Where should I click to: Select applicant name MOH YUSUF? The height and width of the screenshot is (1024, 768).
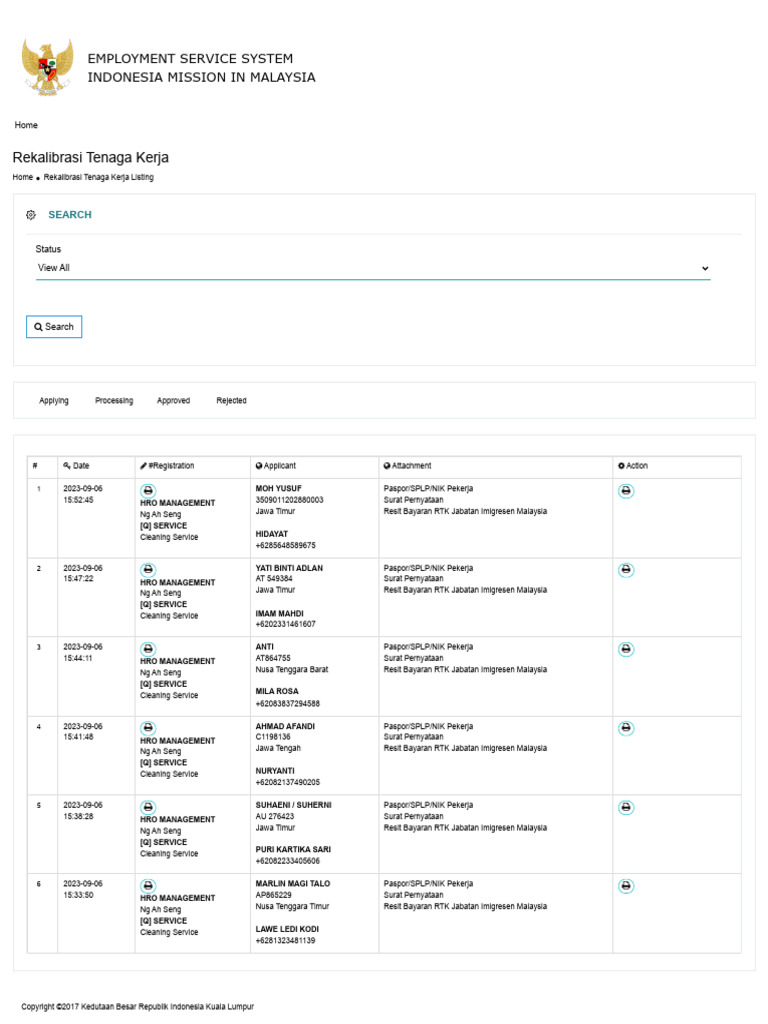pyautogui.click(x=278, y=488)
